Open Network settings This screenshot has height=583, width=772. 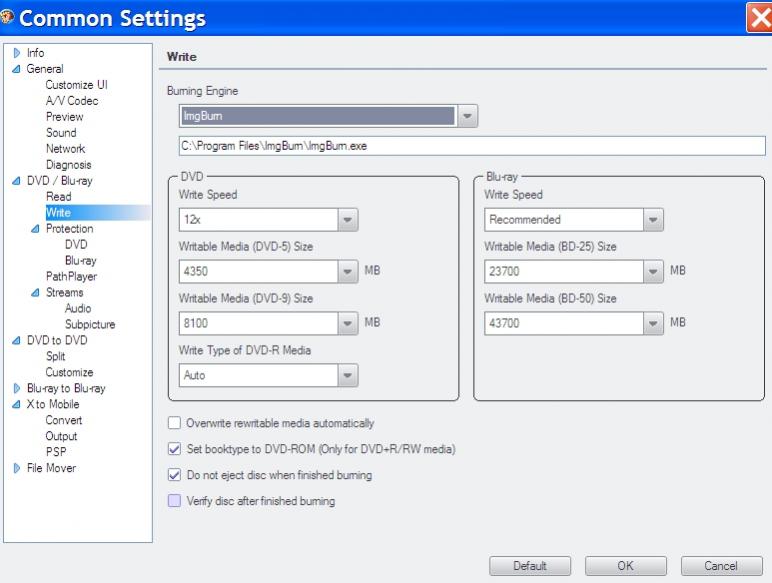click(65, 149)
